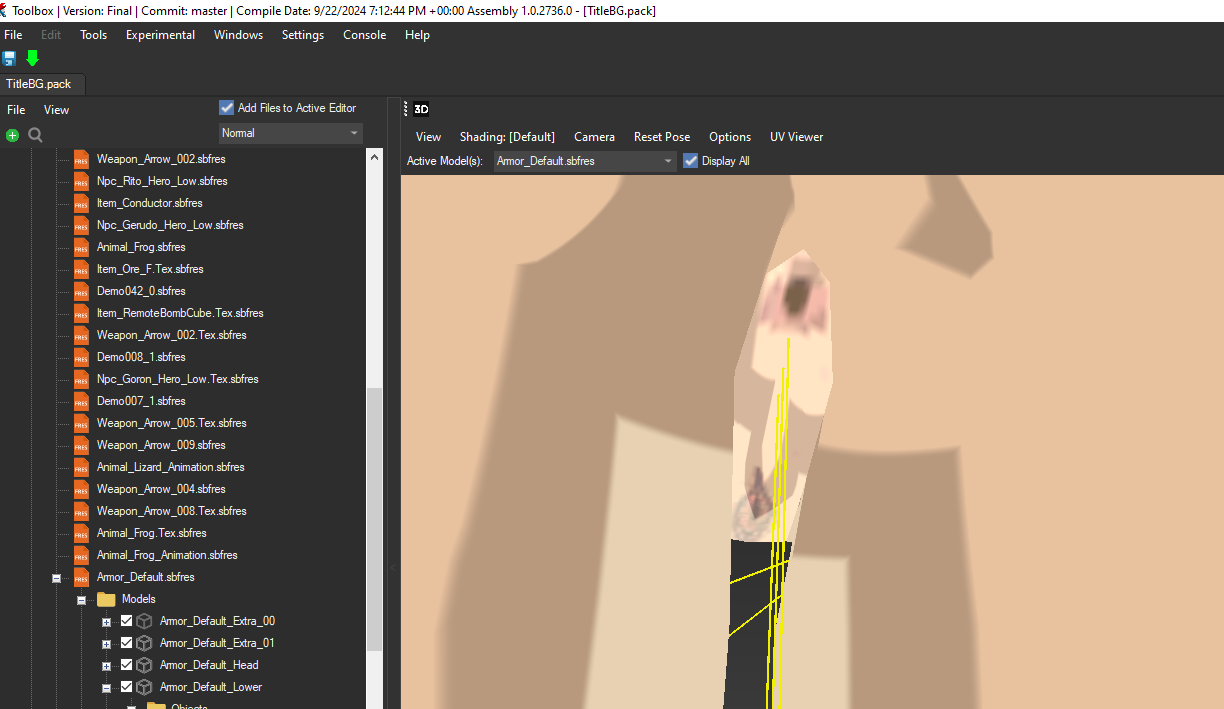The image size is (1224, 709).
Task: Click the 3D viewport icon
Action: pos(422,109)
